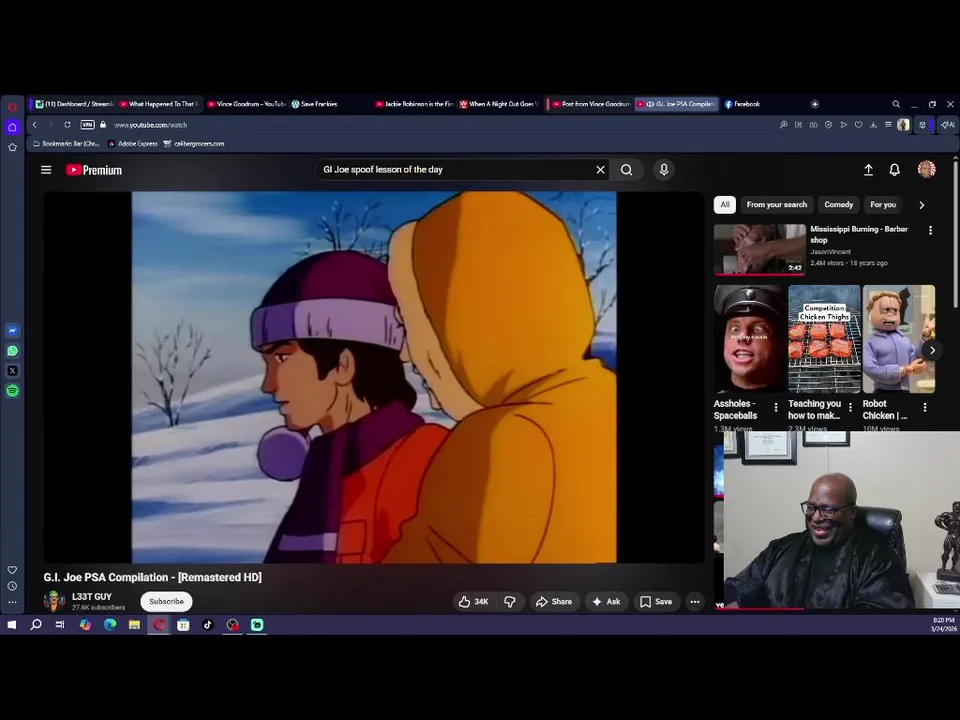This screenshot has height=720, width=960.
Task: Open Mississippi Burning Barber shop video thumbnail
Action: 759,249
